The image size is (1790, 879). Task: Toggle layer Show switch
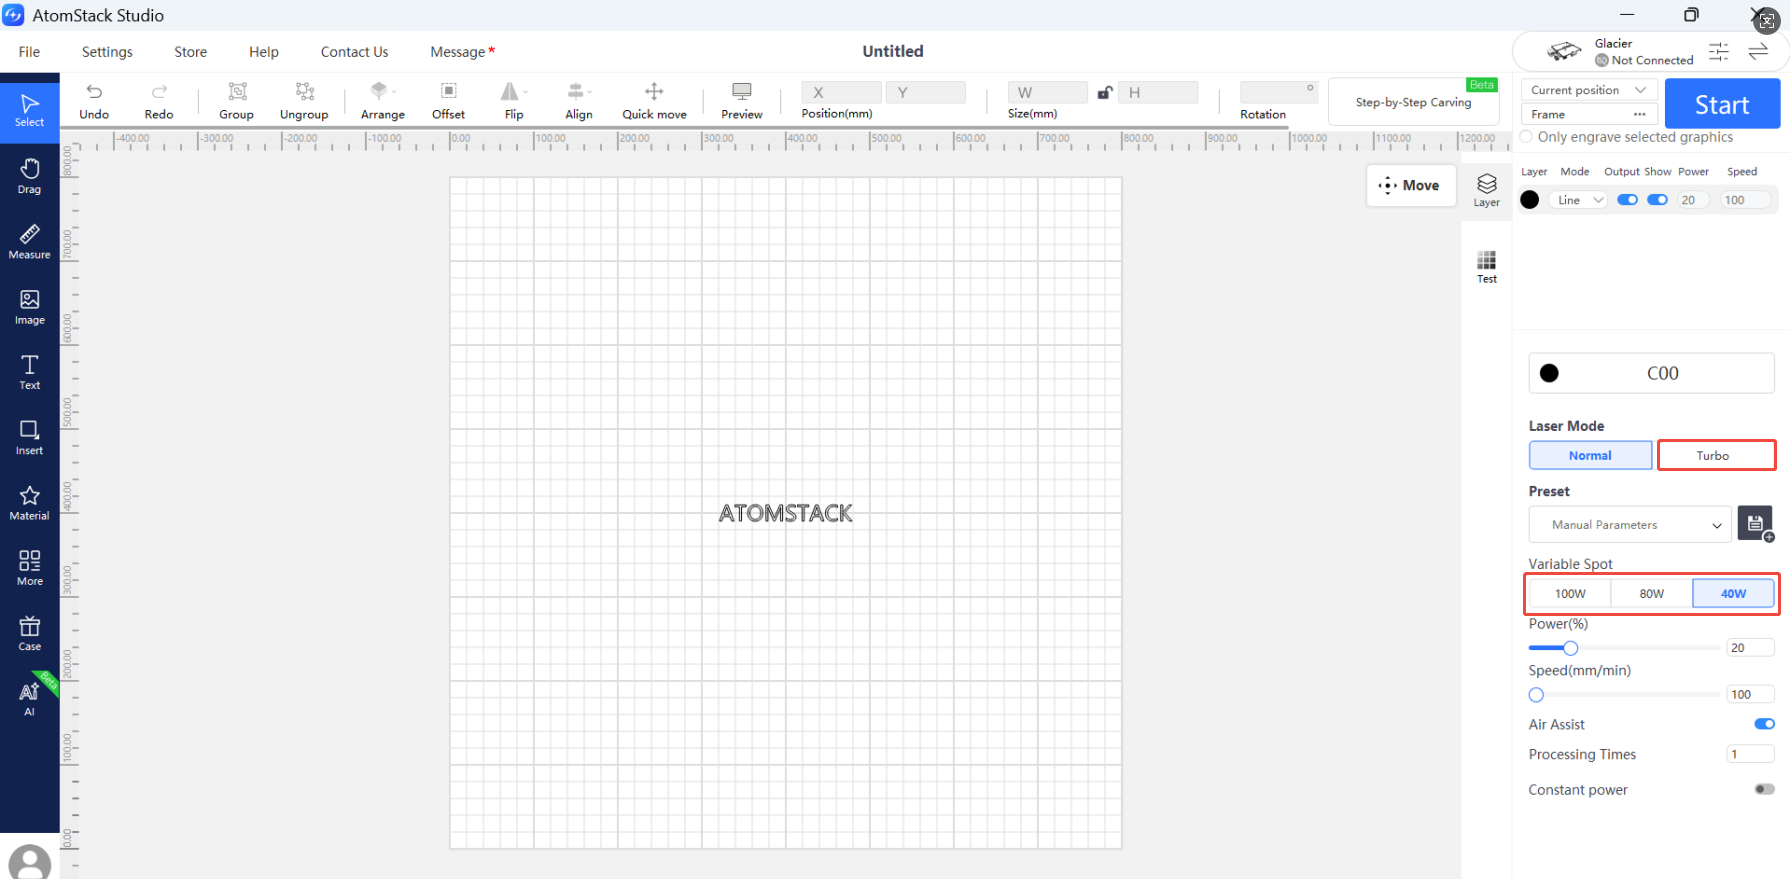tap(1657, 200)
